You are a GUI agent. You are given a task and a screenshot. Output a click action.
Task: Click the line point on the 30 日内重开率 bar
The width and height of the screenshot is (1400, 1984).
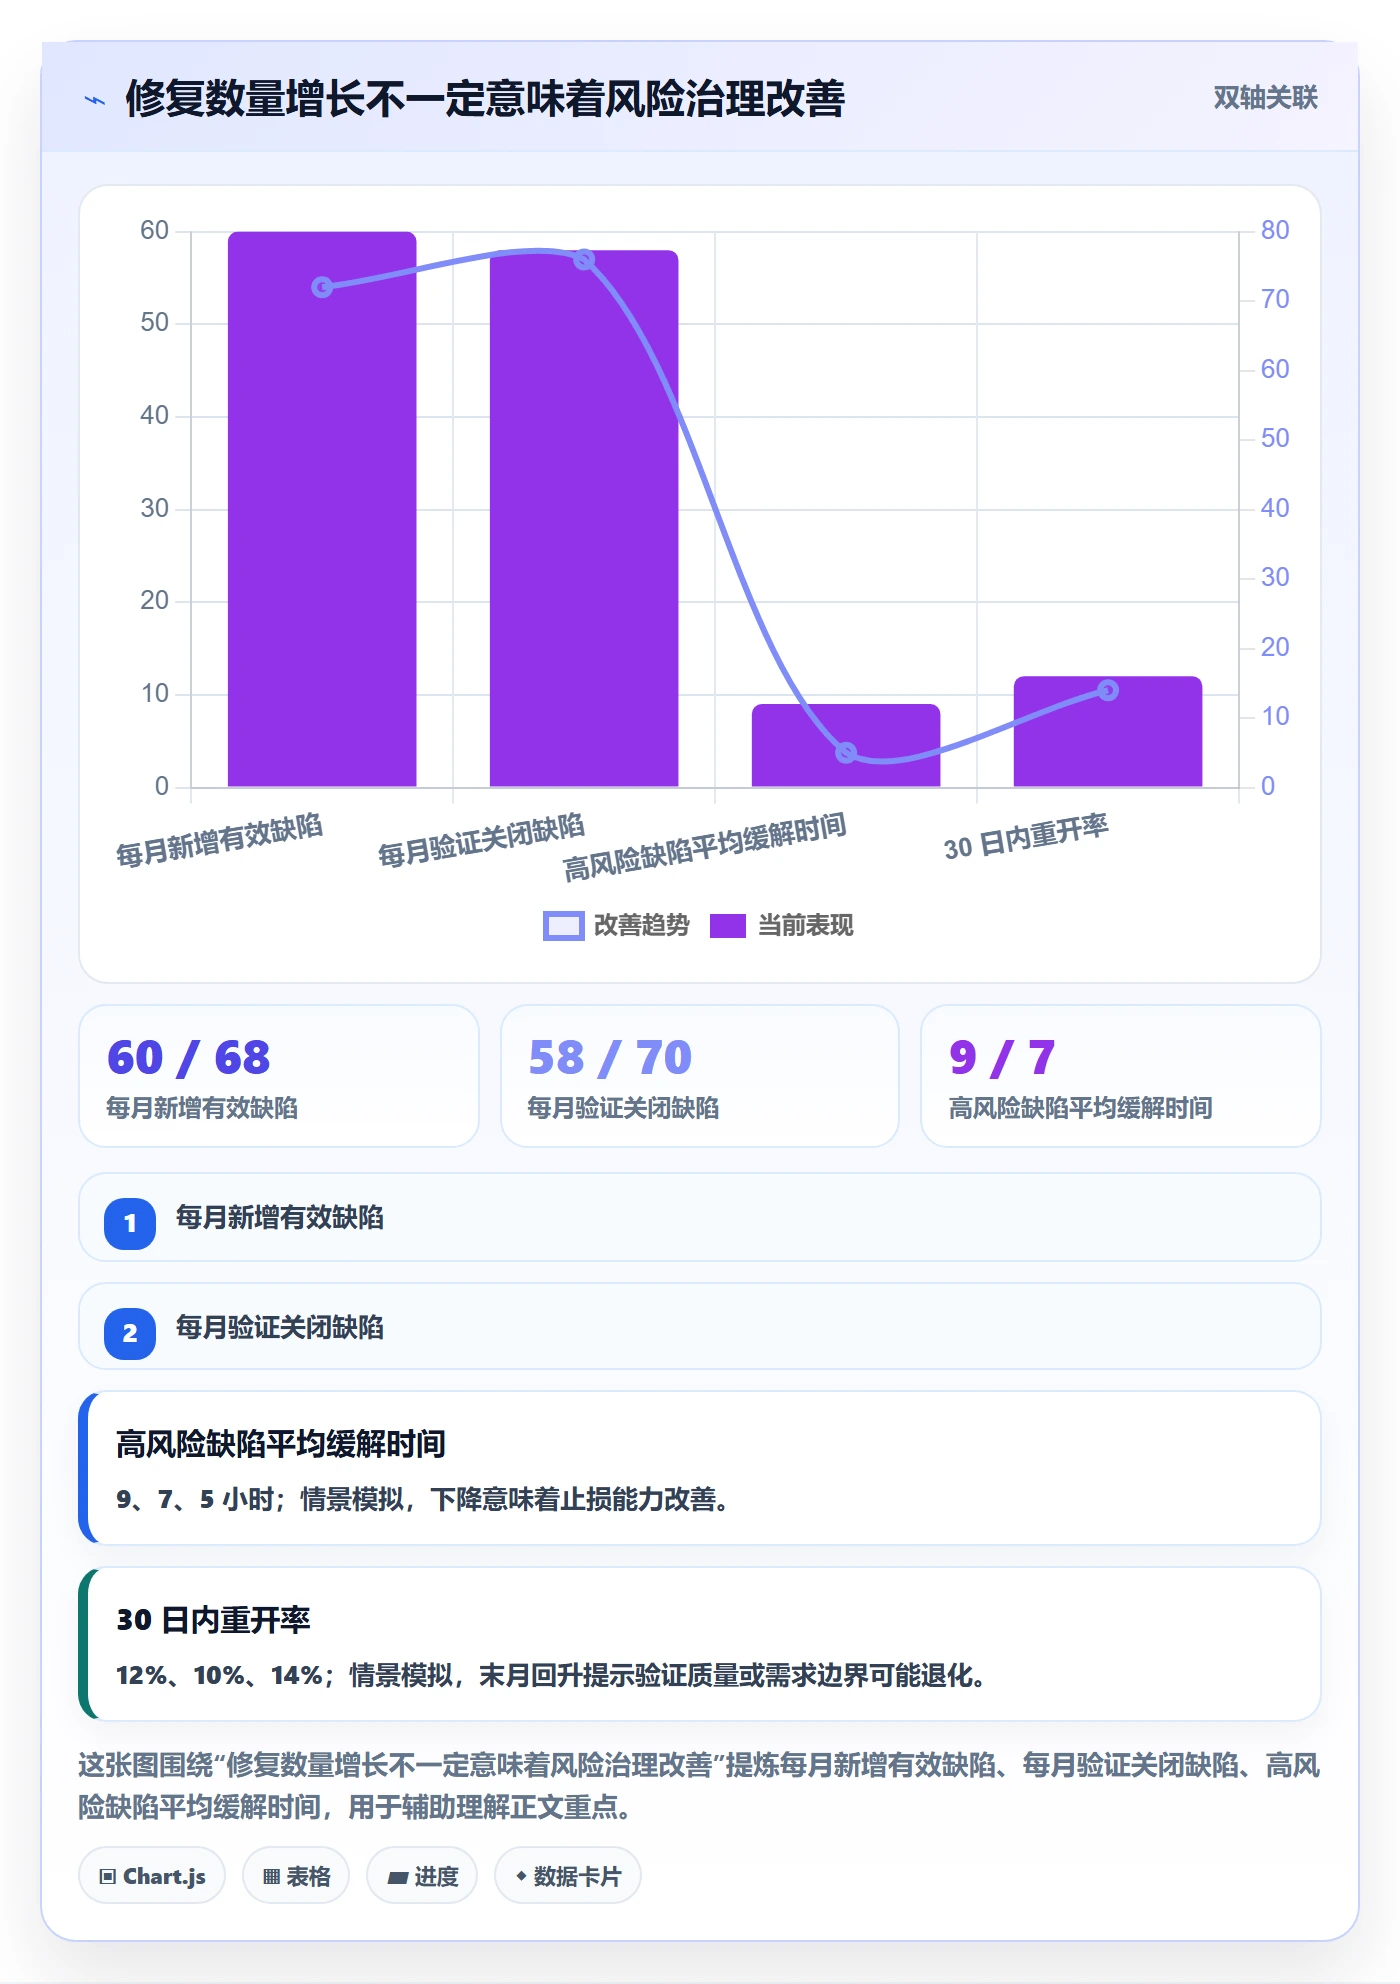click(1108, 690)
